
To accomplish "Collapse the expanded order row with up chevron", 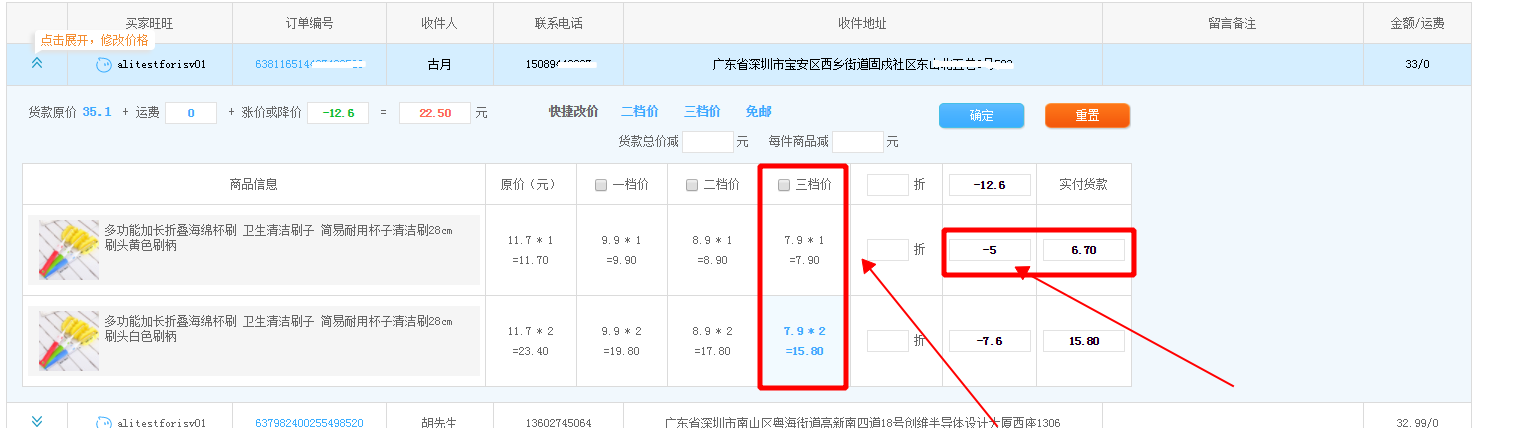I will coord(37,63).
